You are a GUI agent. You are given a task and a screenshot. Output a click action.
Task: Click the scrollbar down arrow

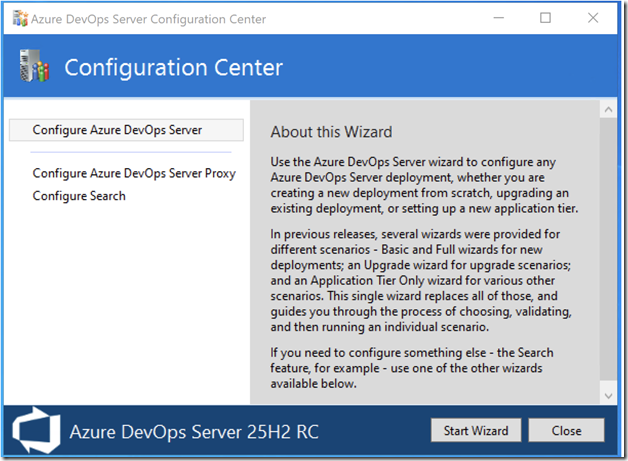(609, 398)
